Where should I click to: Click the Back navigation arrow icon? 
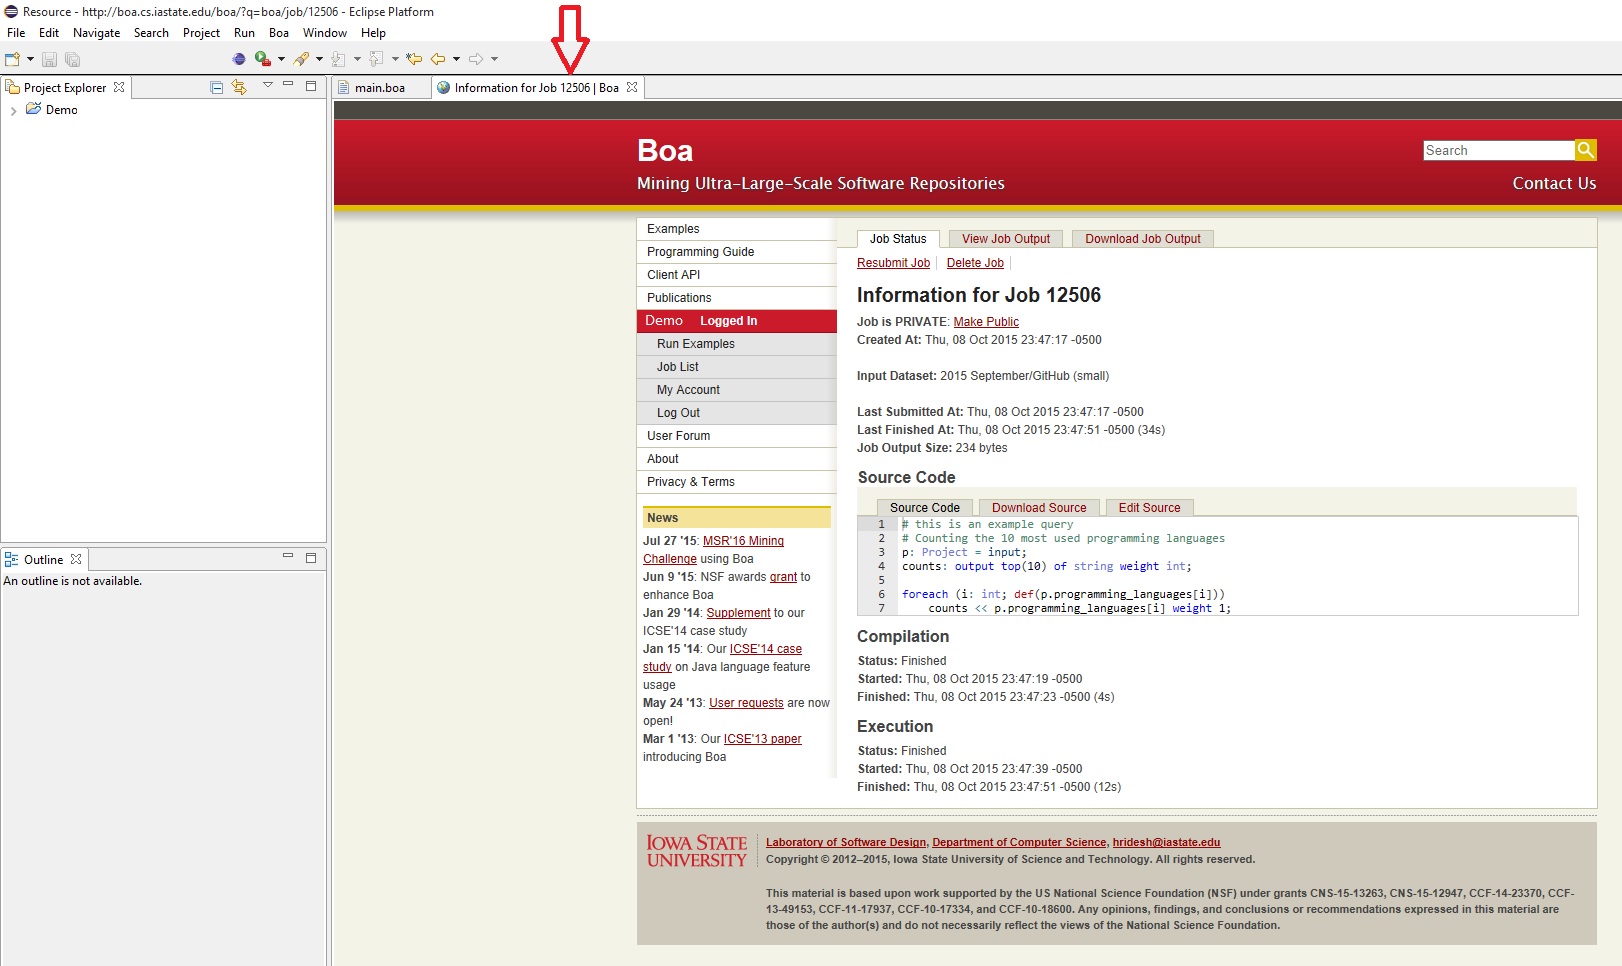pos(438,59)
